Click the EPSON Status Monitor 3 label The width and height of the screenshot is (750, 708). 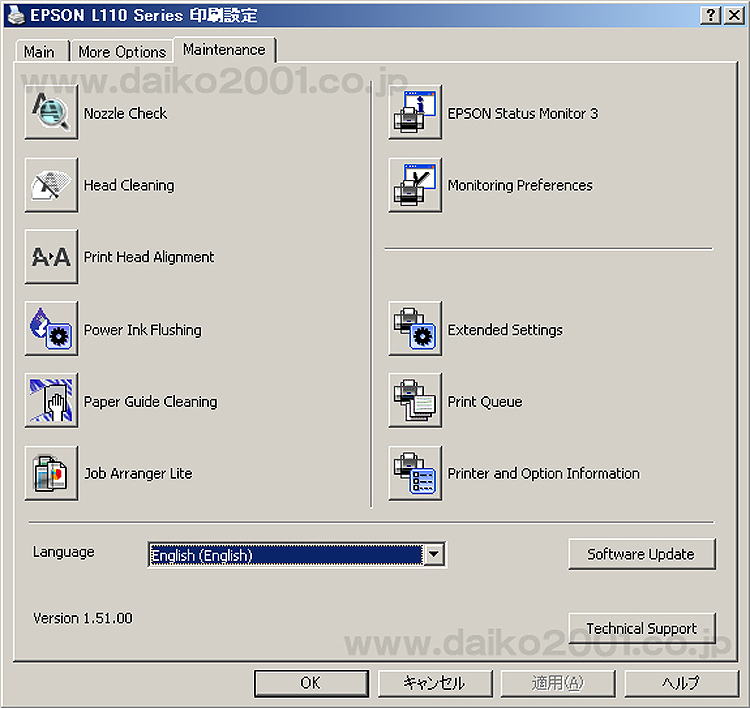(x=523, y=113)
